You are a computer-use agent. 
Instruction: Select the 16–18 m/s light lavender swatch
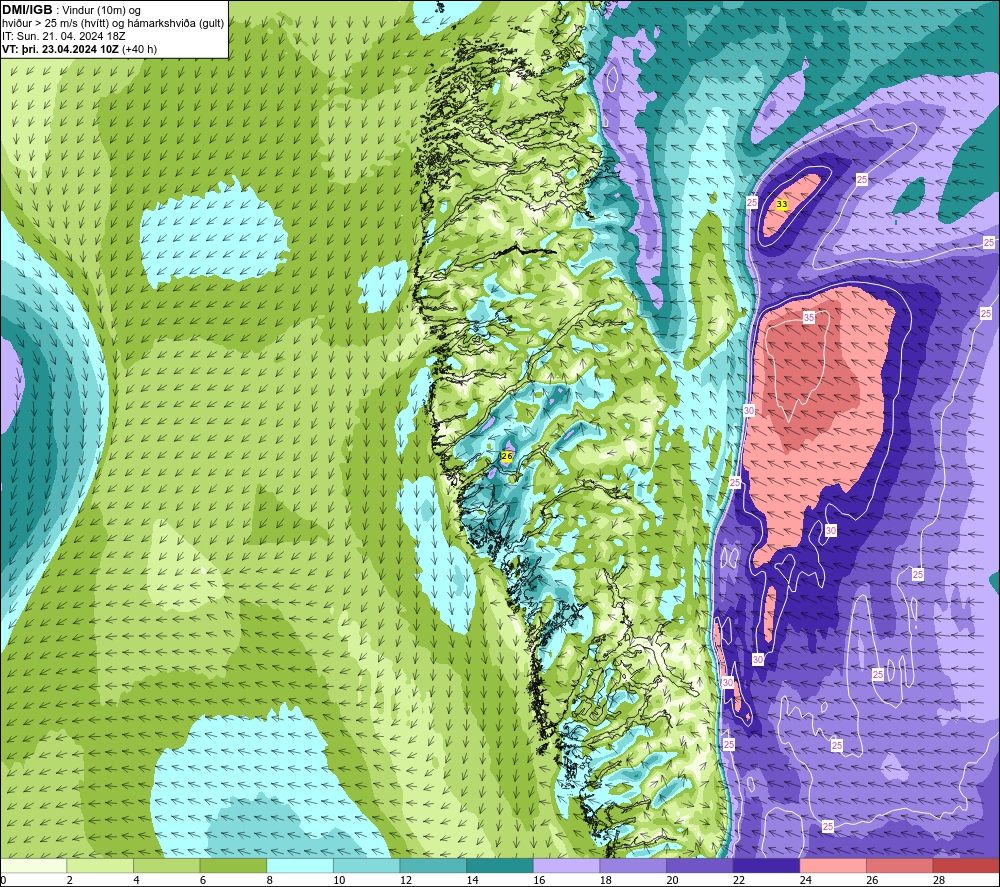click(566, 866)
